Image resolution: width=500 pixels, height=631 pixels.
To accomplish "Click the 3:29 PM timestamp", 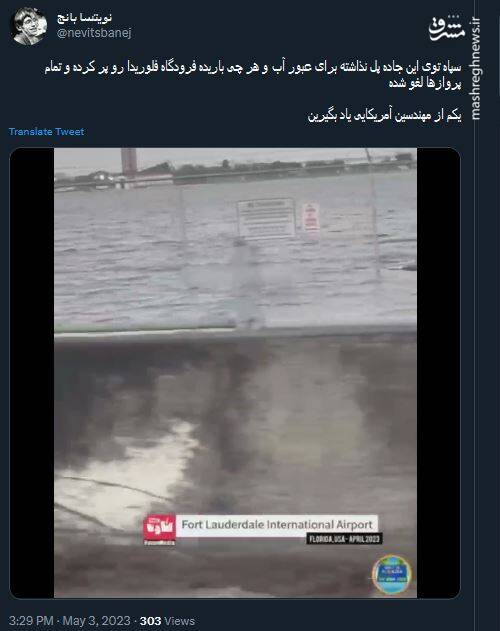I will [x=31, y=621].
